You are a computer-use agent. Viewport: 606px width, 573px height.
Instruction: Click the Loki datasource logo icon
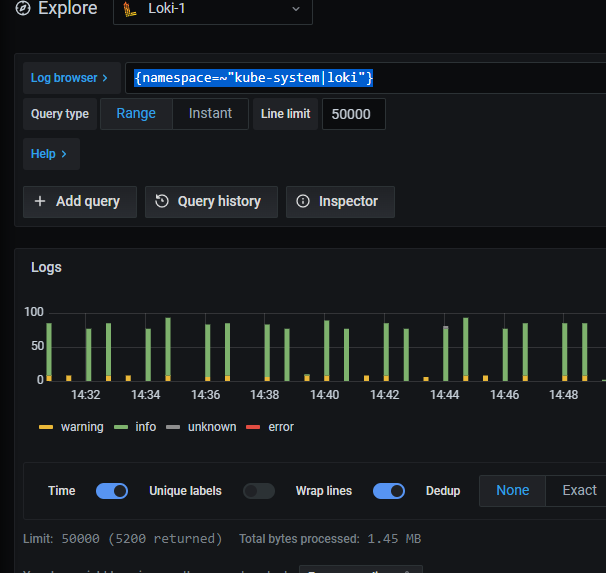click(x=130, y=9)
